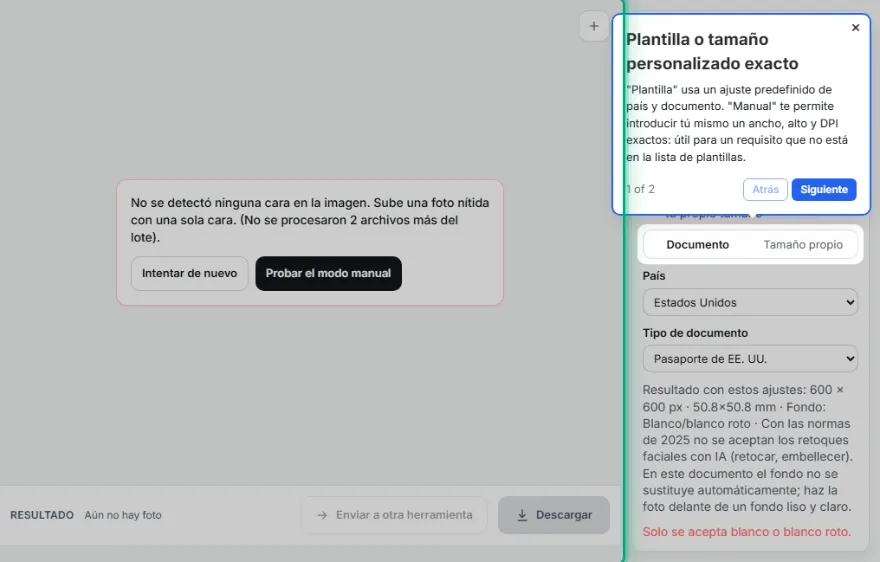Open the Tipo de documento dropdown
The image size is (880, 562).
750,359
